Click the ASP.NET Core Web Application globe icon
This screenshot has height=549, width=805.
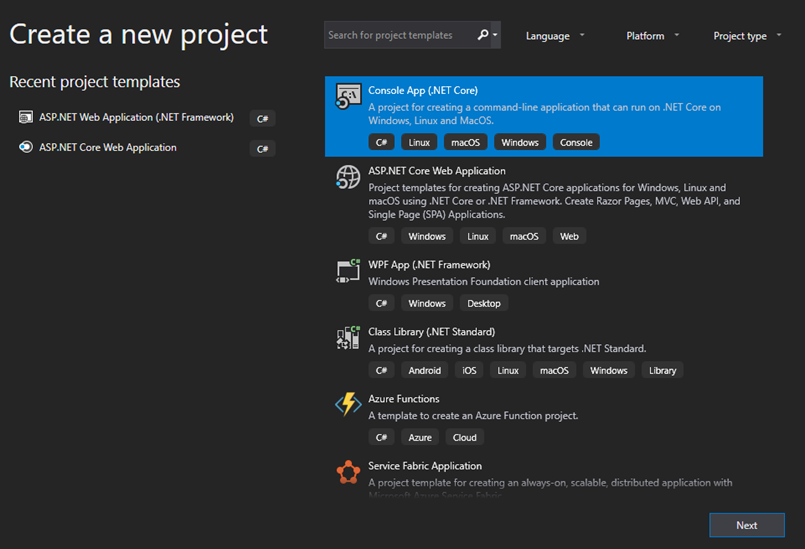tap(348, 177)
